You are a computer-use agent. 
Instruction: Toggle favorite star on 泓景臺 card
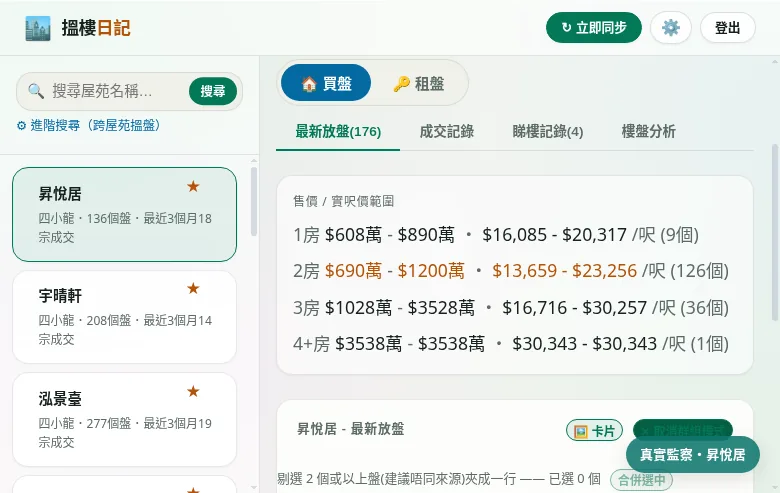pos(193,392)
